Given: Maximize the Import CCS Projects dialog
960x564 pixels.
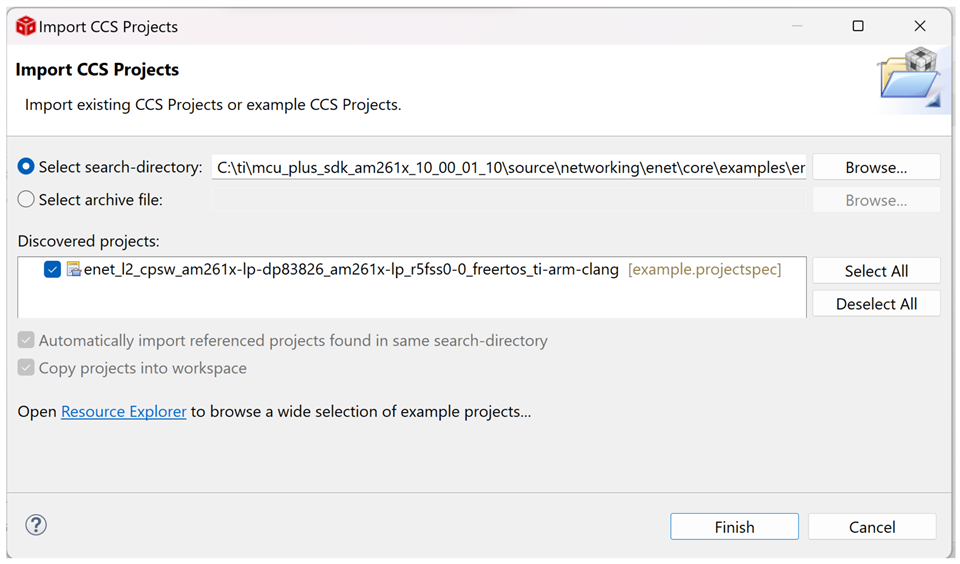Looking at the screenshot, I should pos(857,26).
